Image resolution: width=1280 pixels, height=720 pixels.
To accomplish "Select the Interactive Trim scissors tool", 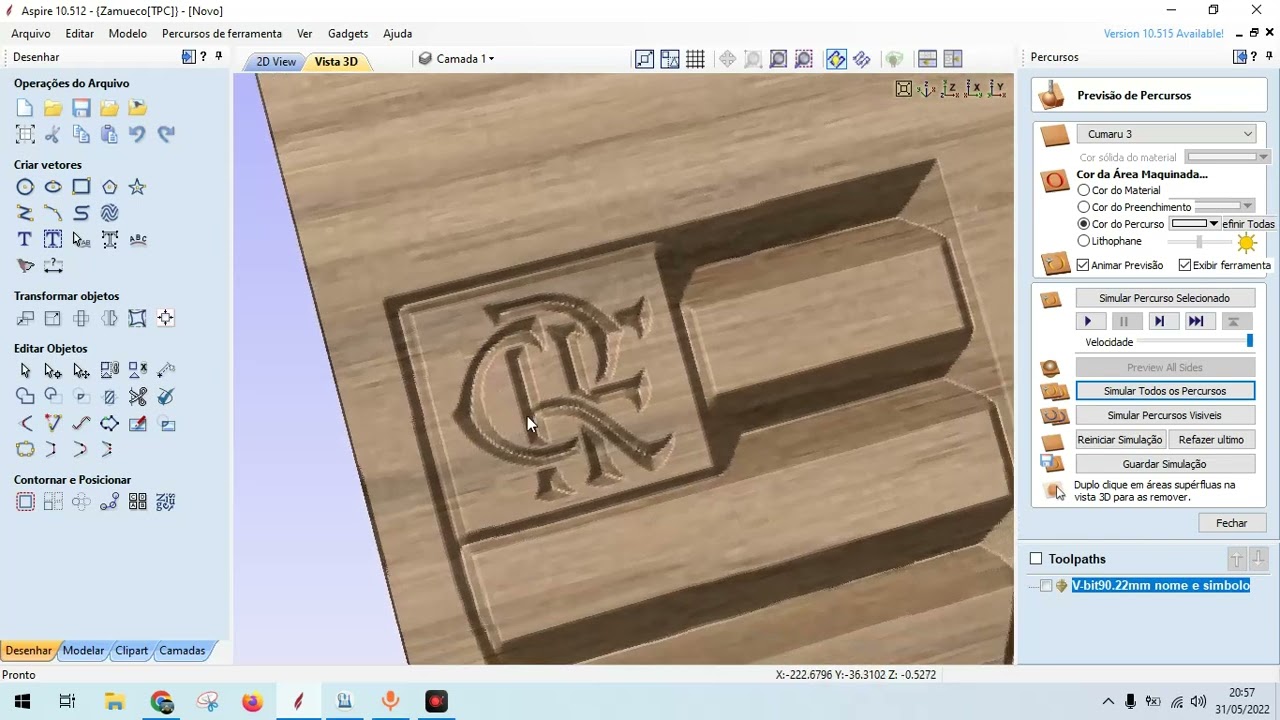I will 137,397.
